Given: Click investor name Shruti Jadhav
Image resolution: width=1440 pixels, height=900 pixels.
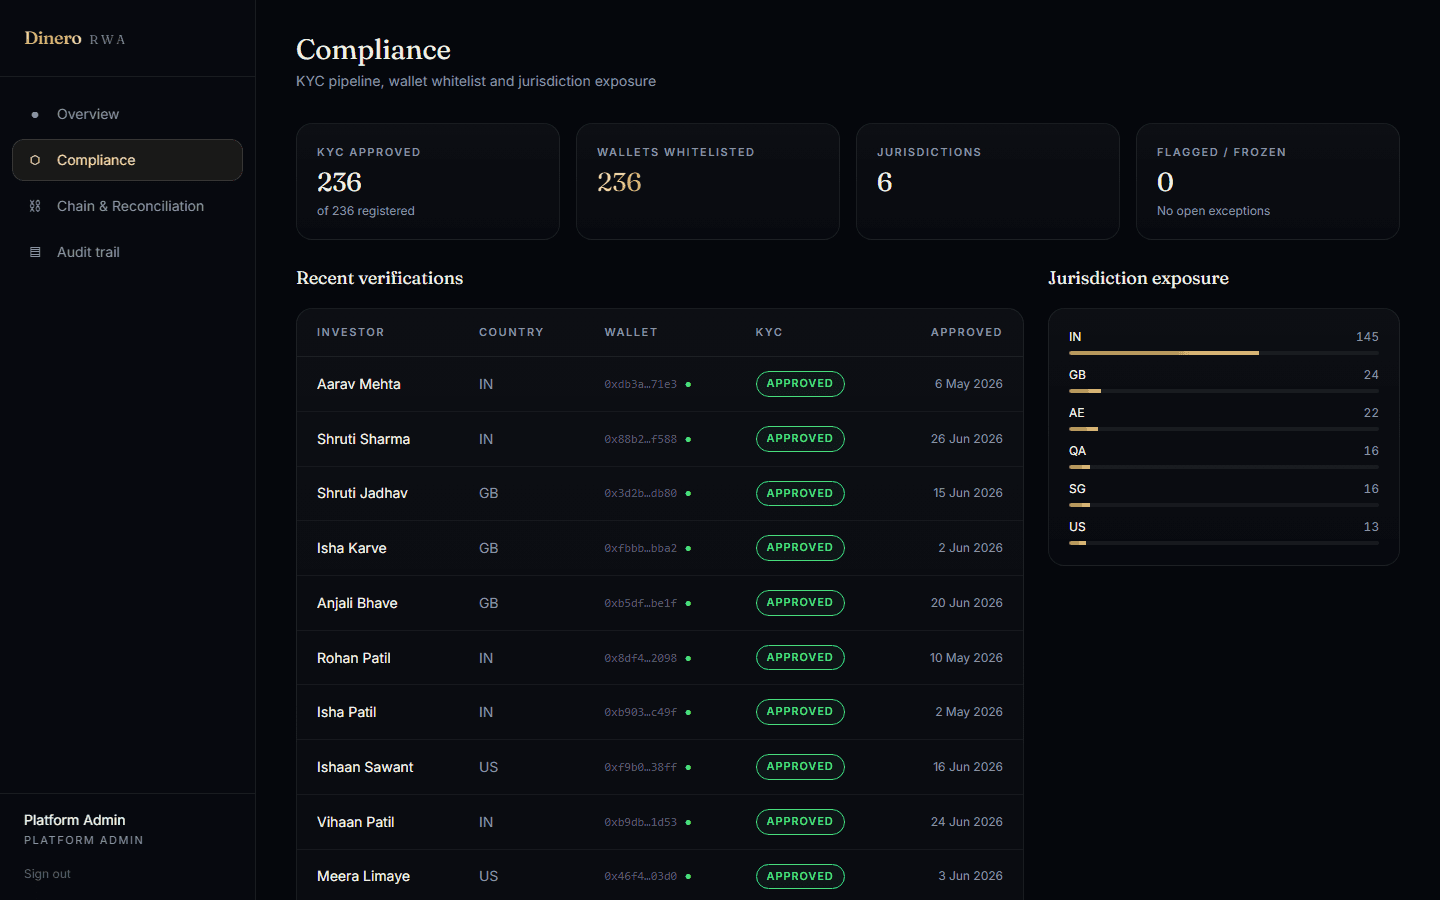Looking at the screenshot, I should pyautogui.click(x=362, y=493).
